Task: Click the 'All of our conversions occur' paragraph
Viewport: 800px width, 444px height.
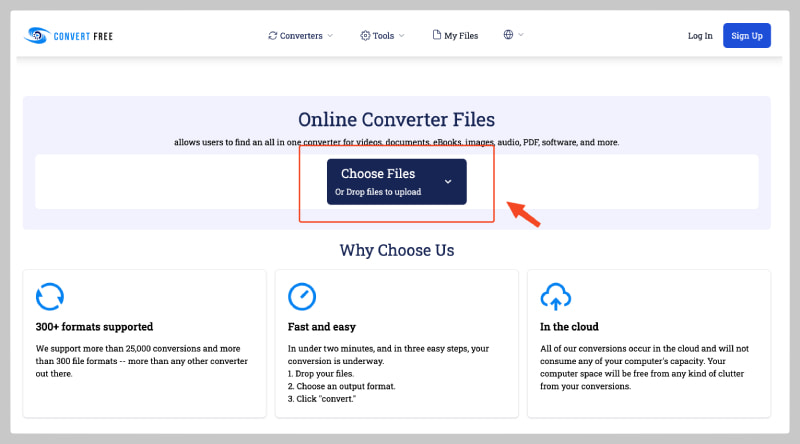Action: (644, 367)
